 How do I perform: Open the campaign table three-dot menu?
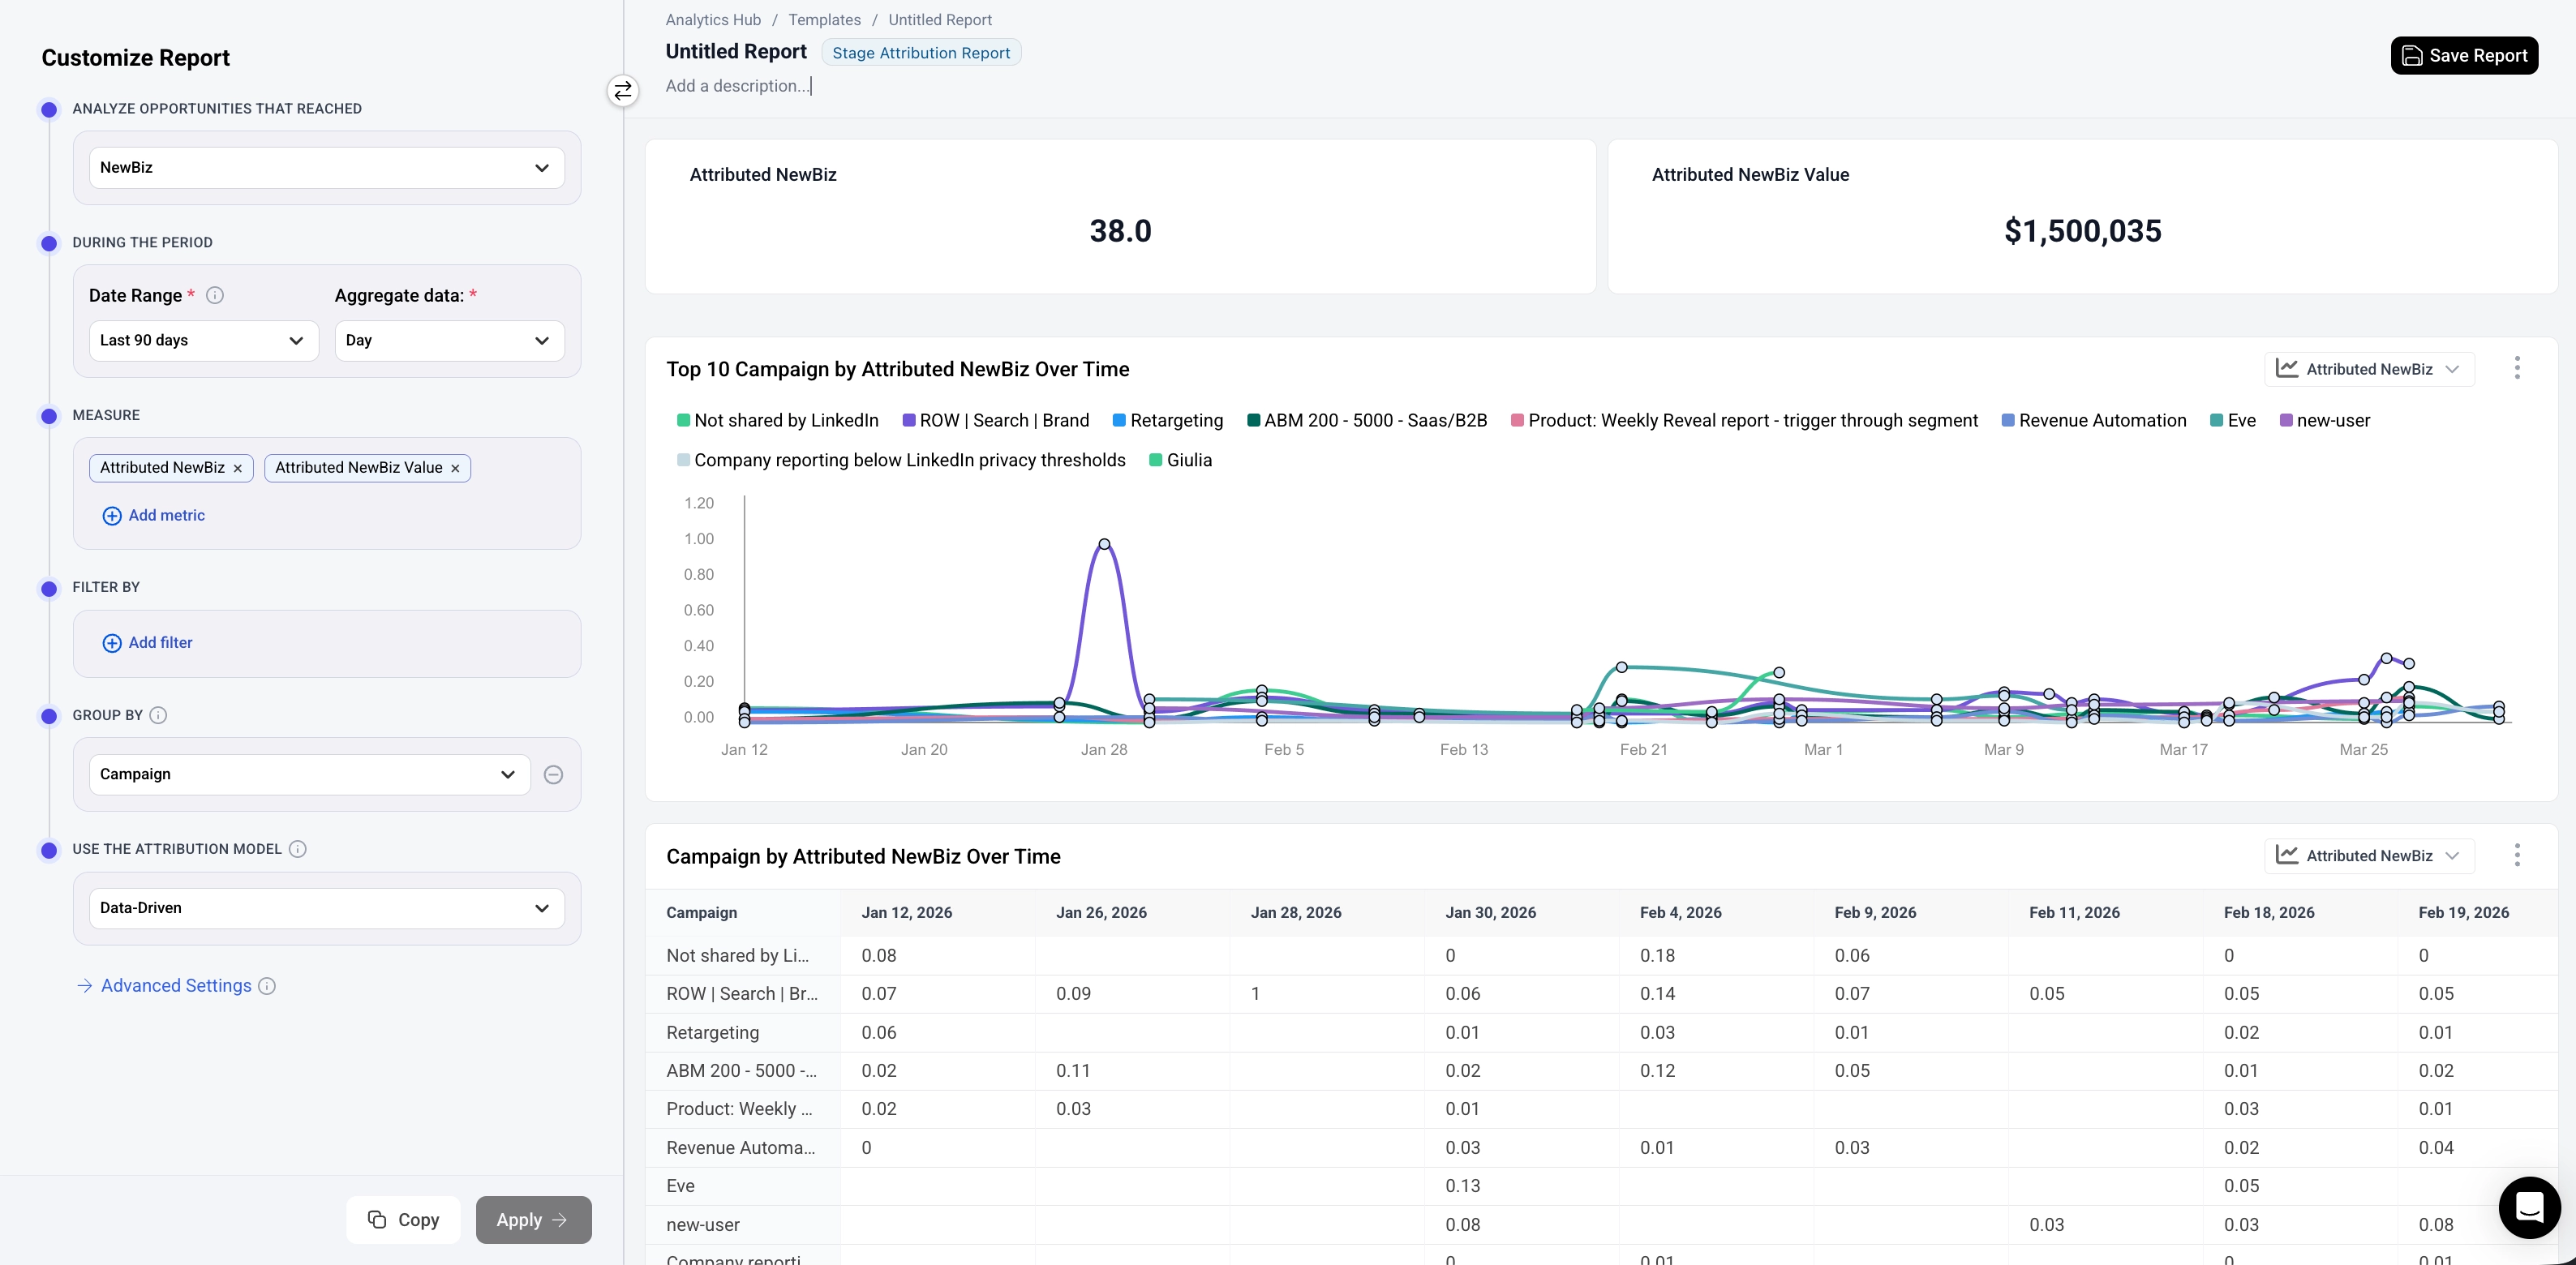[x=2516, y=855]
